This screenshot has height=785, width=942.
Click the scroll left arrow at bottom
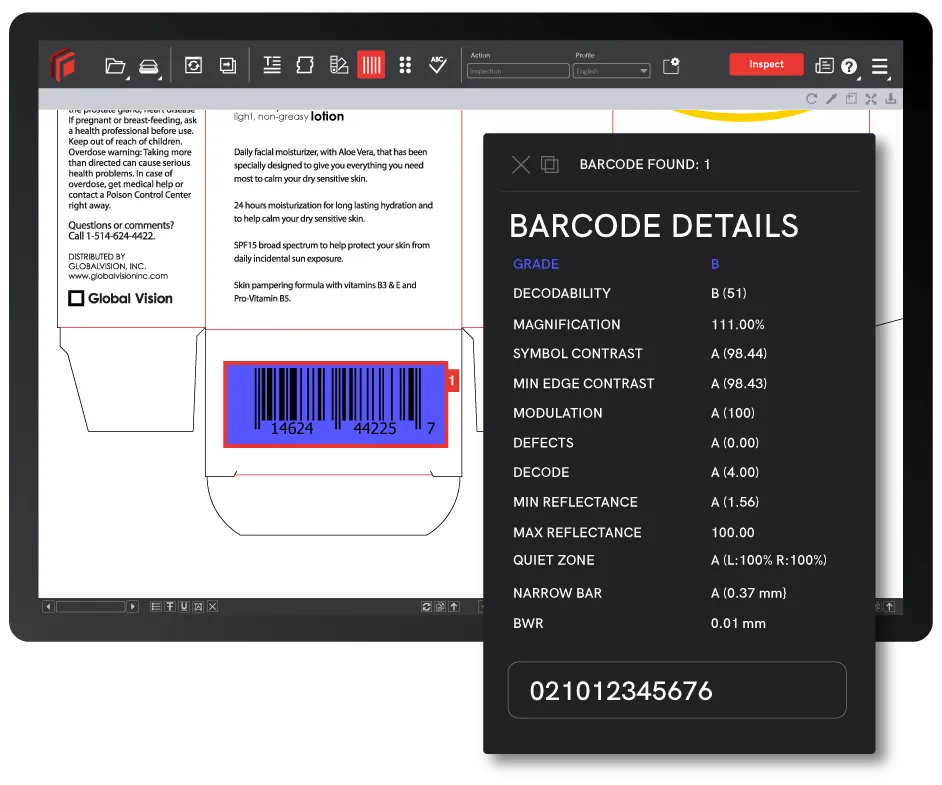48,607
